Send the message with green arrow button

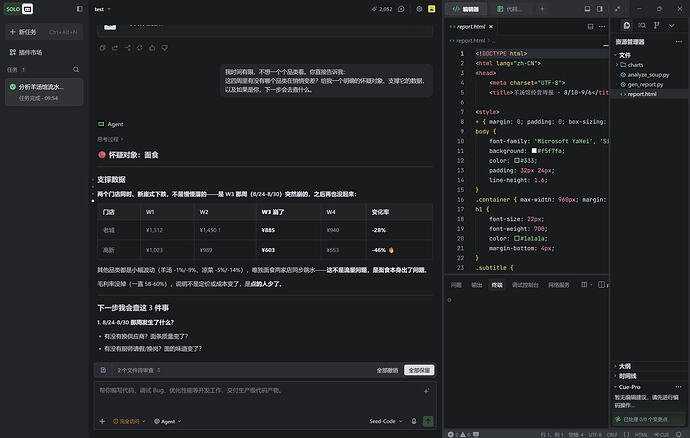click(428, 421)
